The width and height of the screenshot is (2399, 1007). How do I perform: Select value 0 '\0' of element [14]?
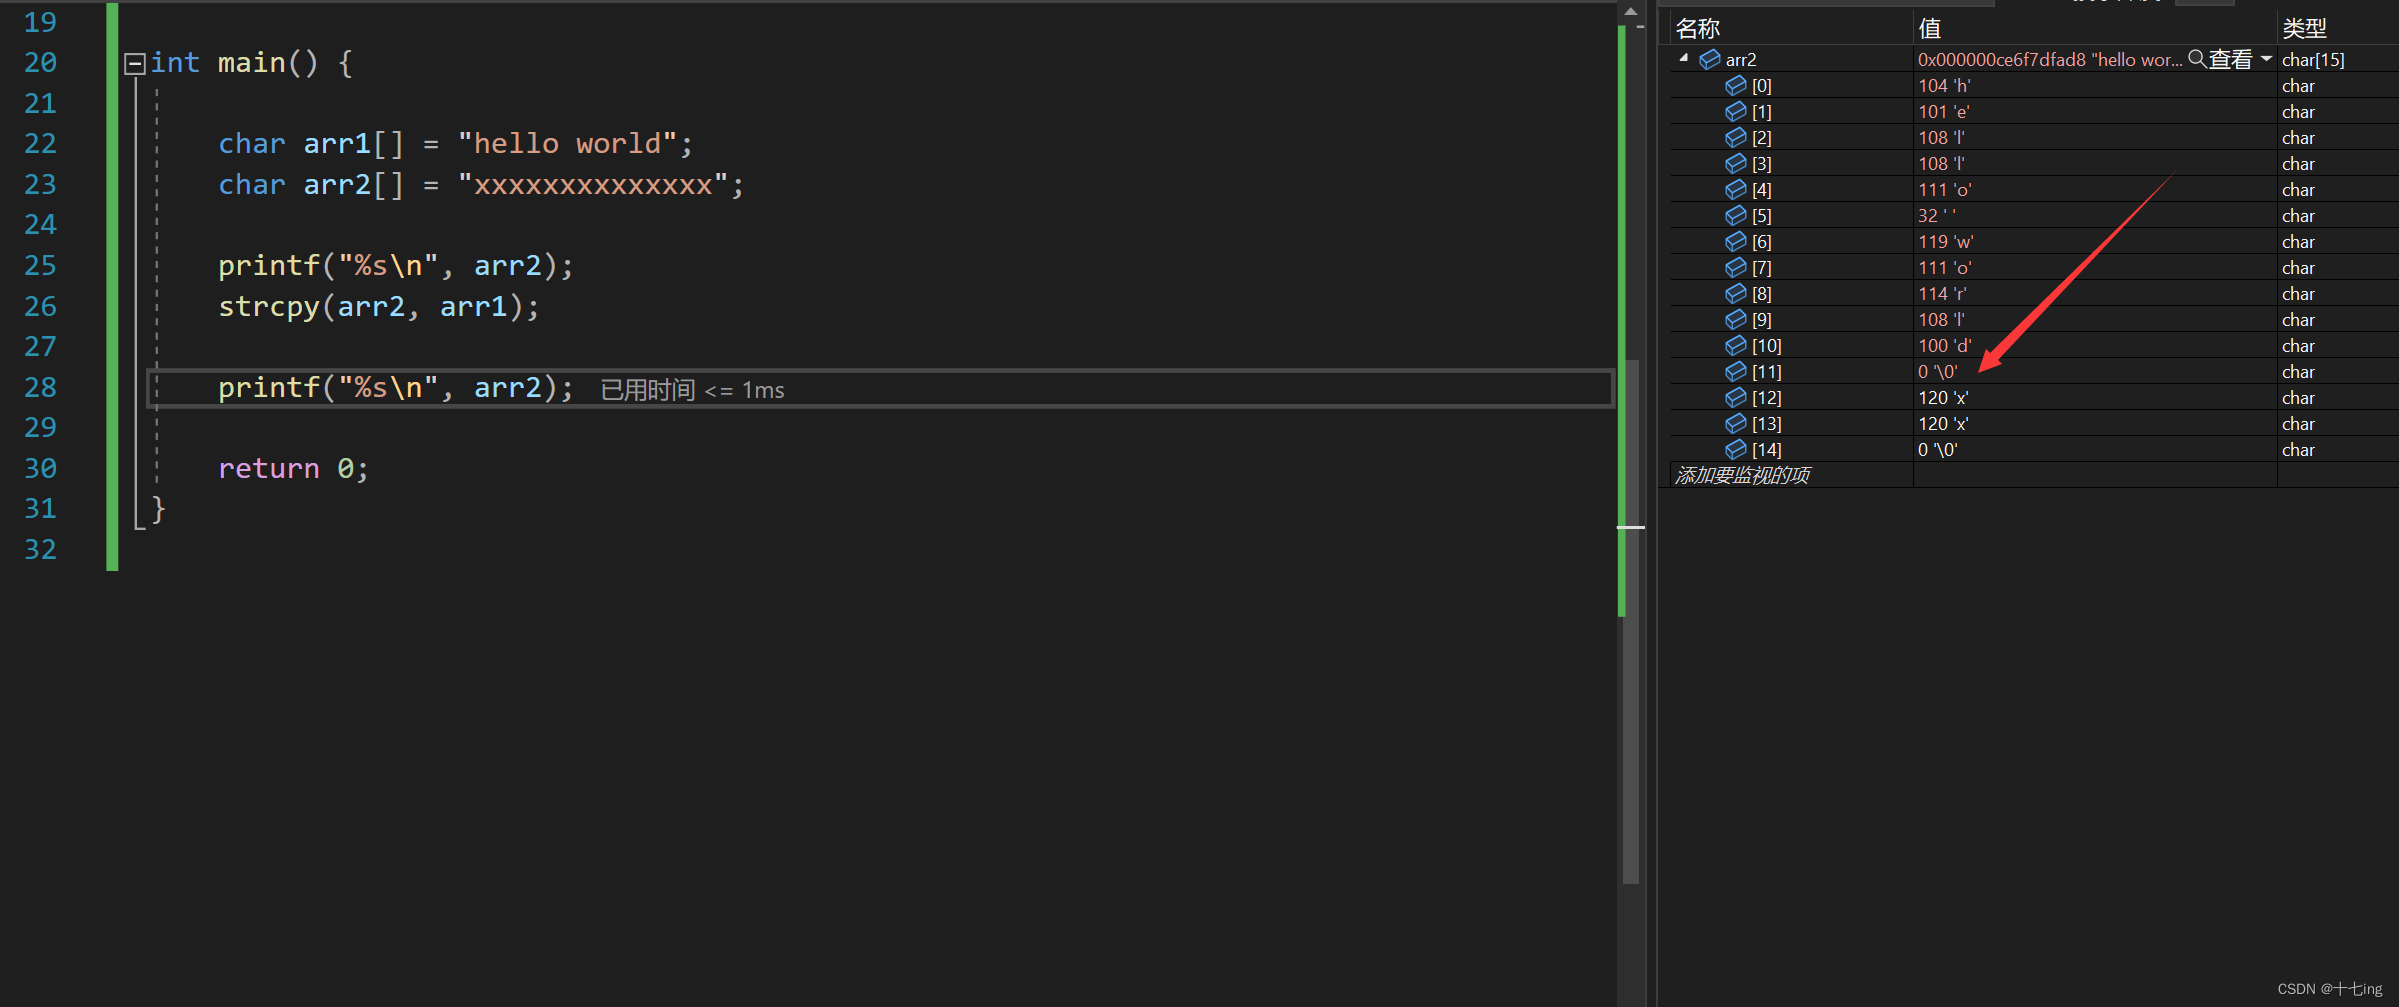point(1938,450)
